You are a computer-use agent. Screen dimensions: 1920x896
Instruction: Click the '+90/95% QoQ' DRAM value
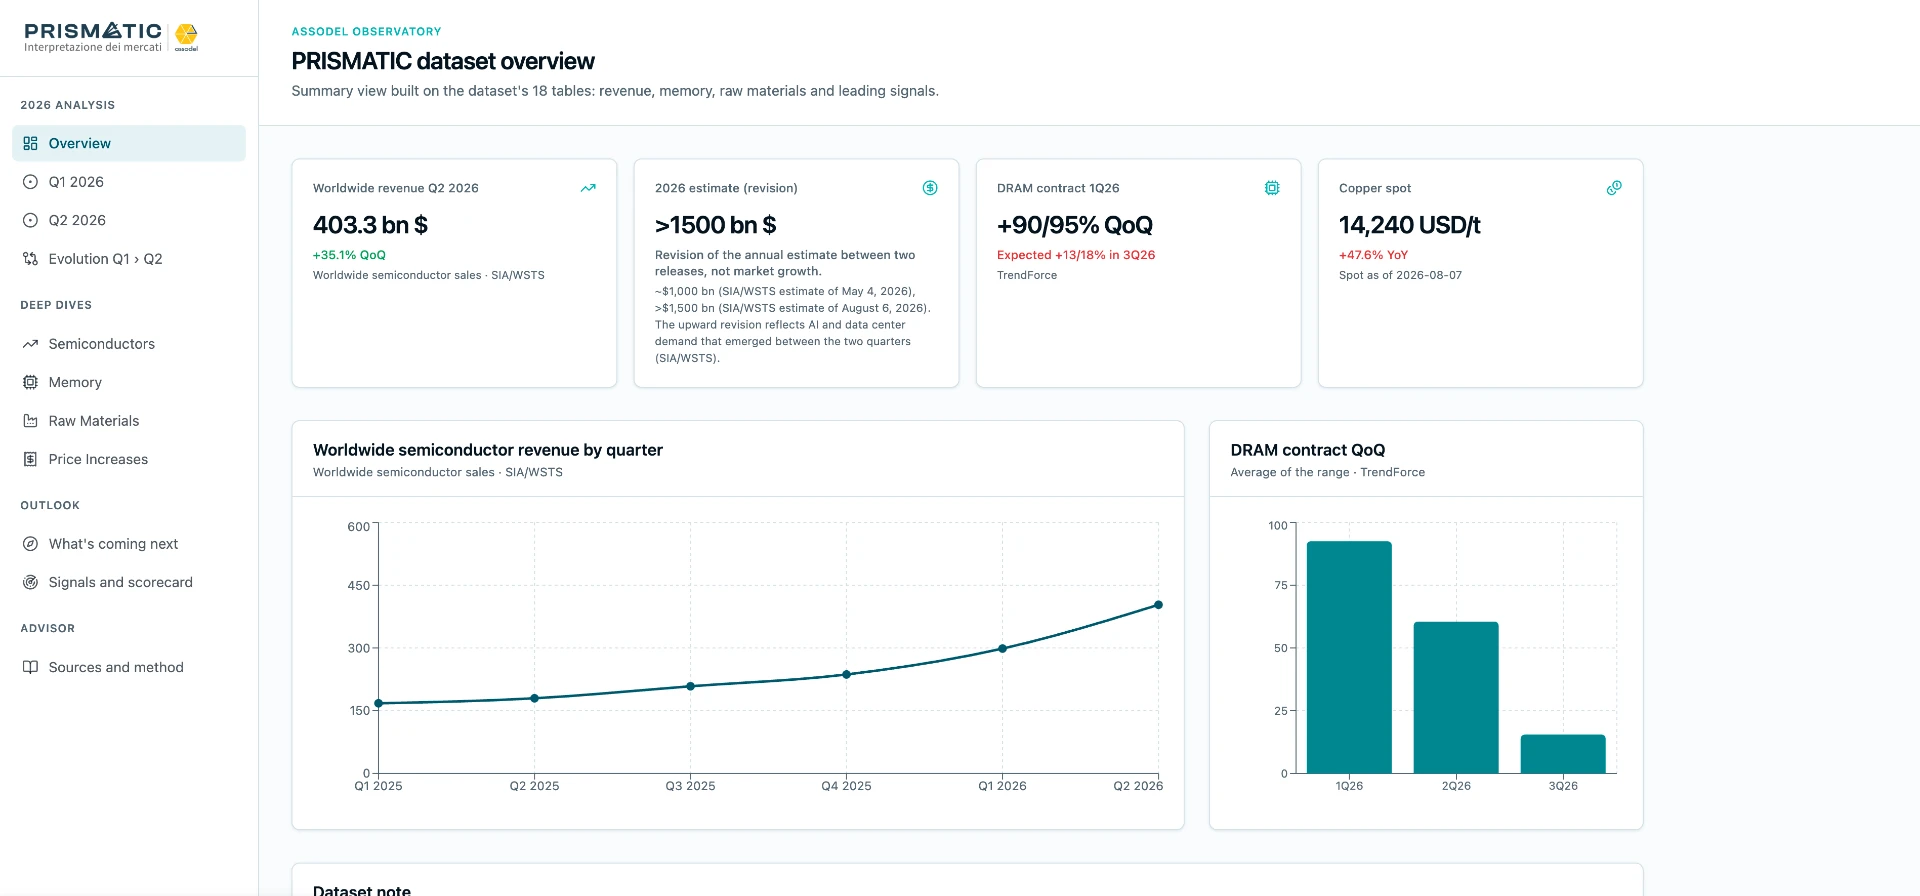1075,225
